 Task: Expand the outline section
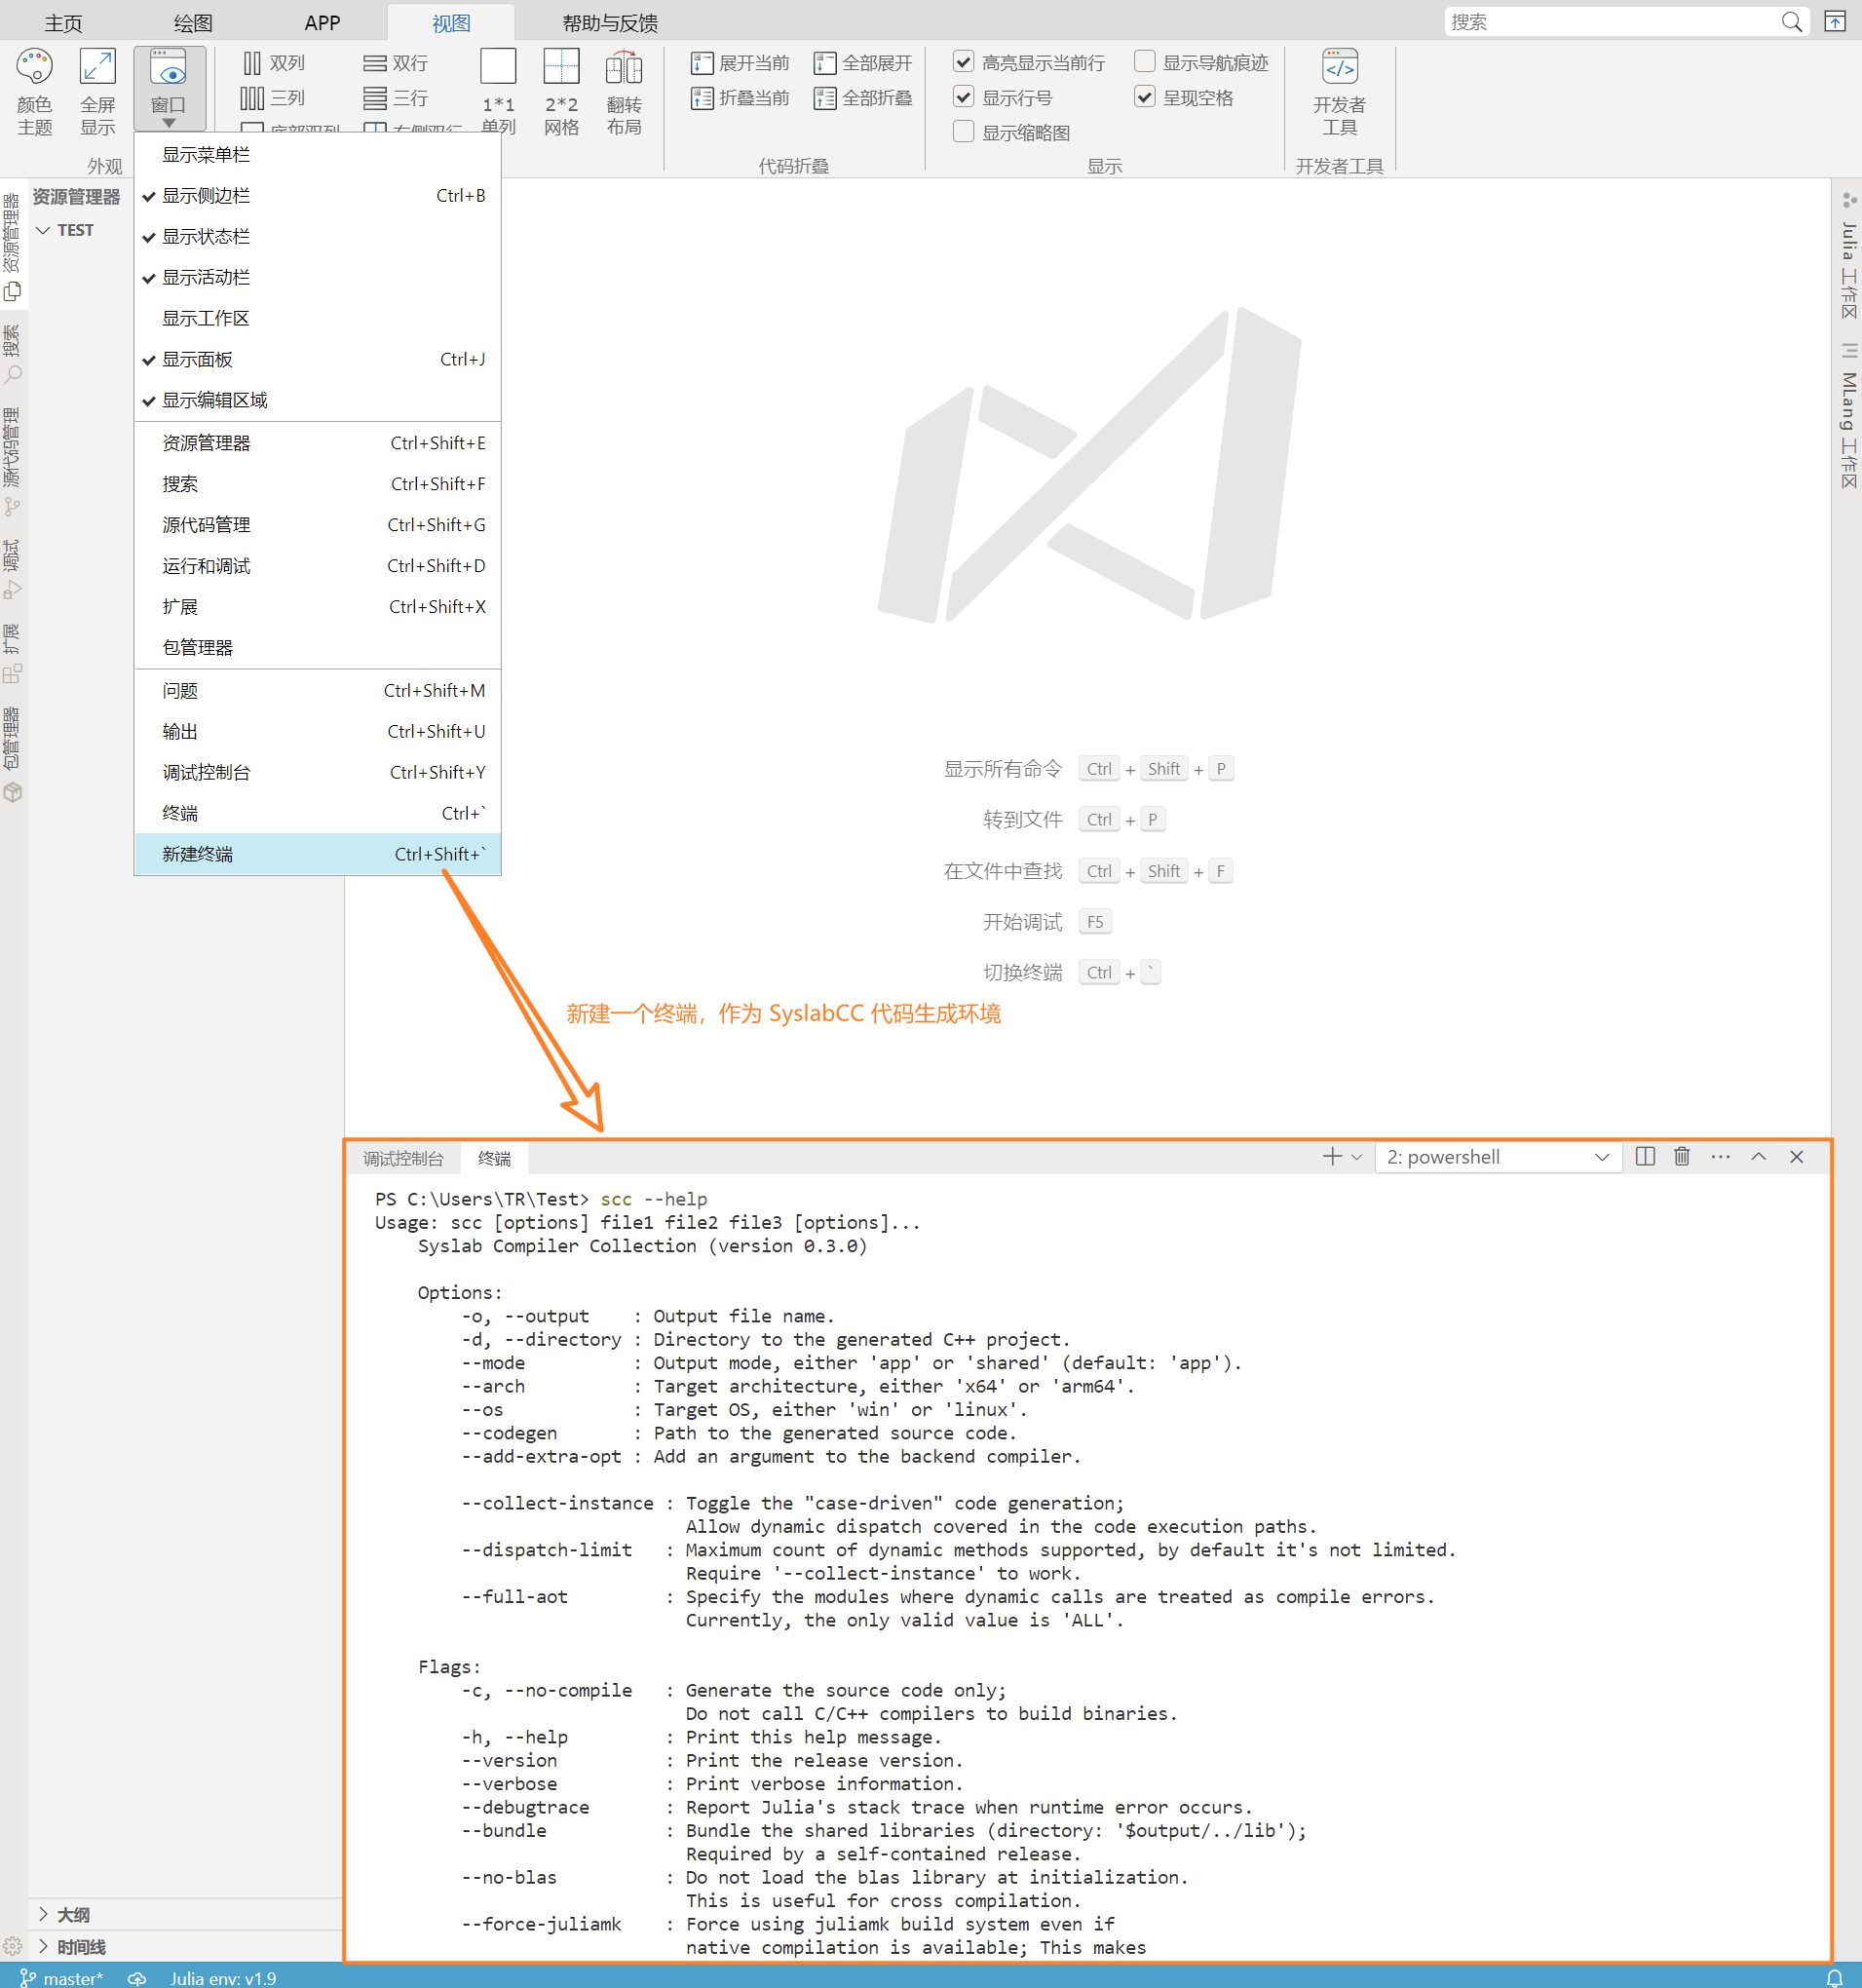pyautogui.click(x=44, y=1914)
